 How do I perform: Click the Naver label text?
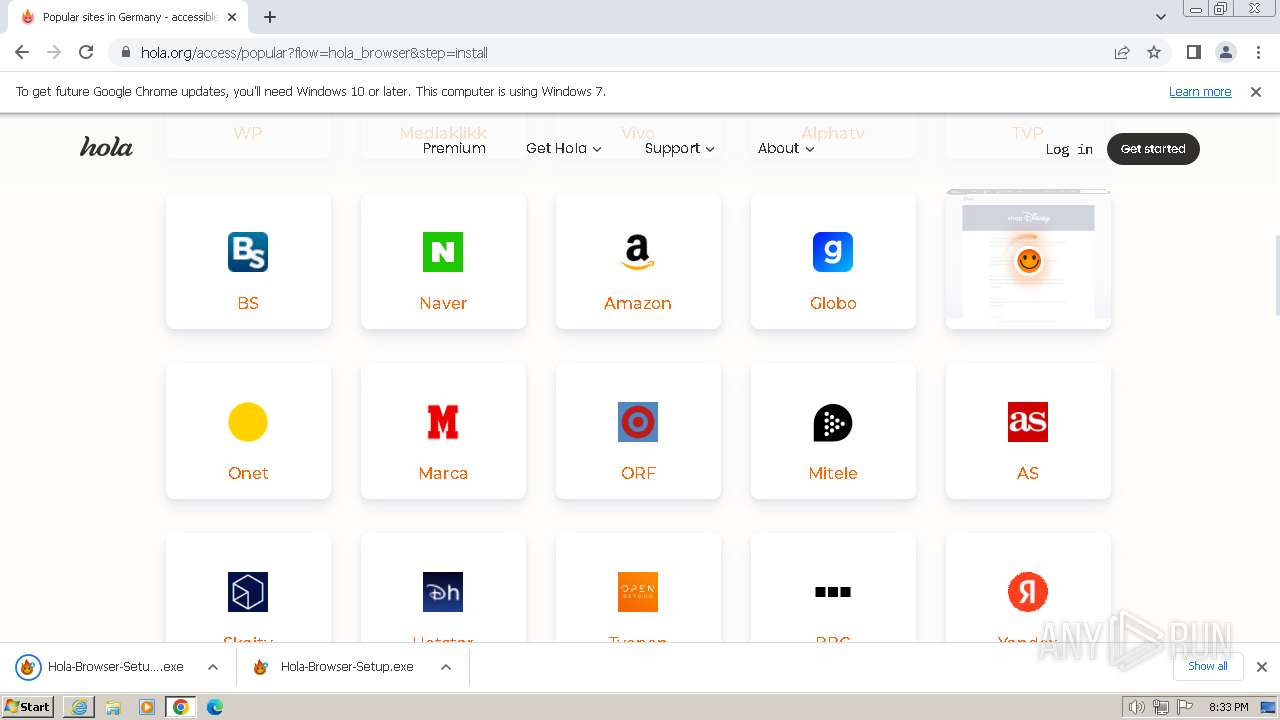pyautogui.click(x=443, y=303)
